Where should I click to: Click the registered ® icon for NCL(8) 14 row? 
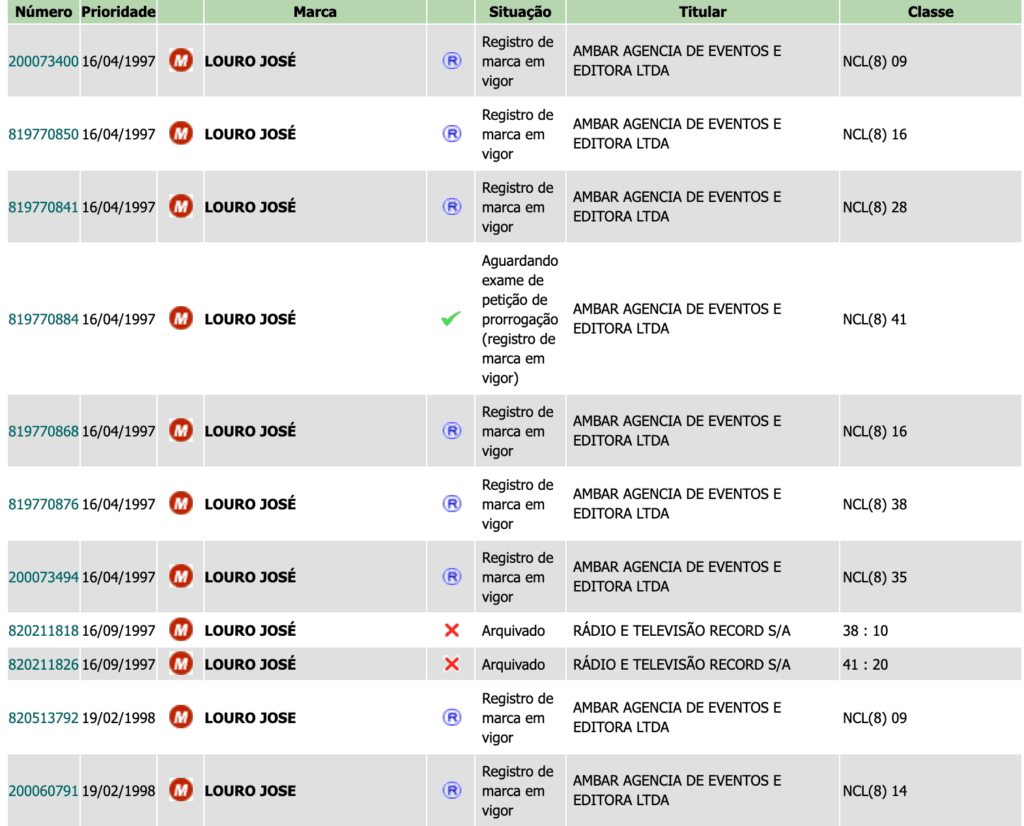point(451,790)
